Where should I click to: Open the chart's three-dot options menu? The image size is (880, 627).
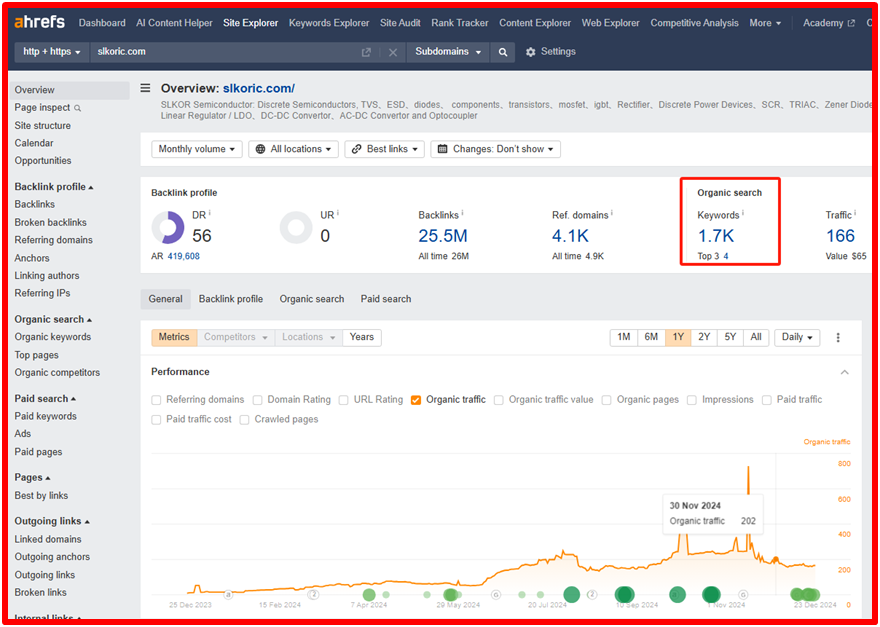(x=838, y=337)
